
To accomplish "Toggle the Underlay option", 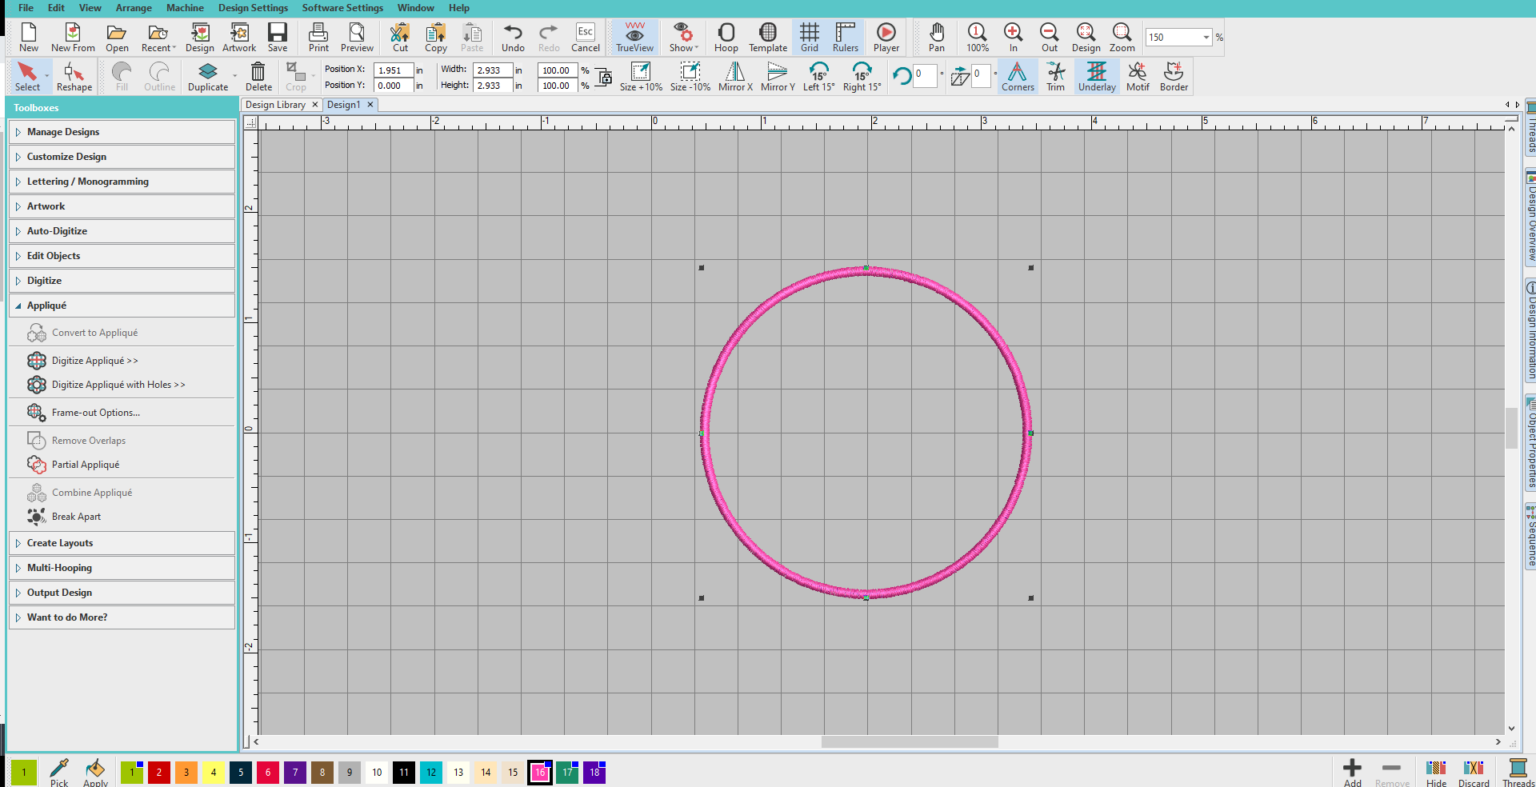I will click(x=1096, y=76).
